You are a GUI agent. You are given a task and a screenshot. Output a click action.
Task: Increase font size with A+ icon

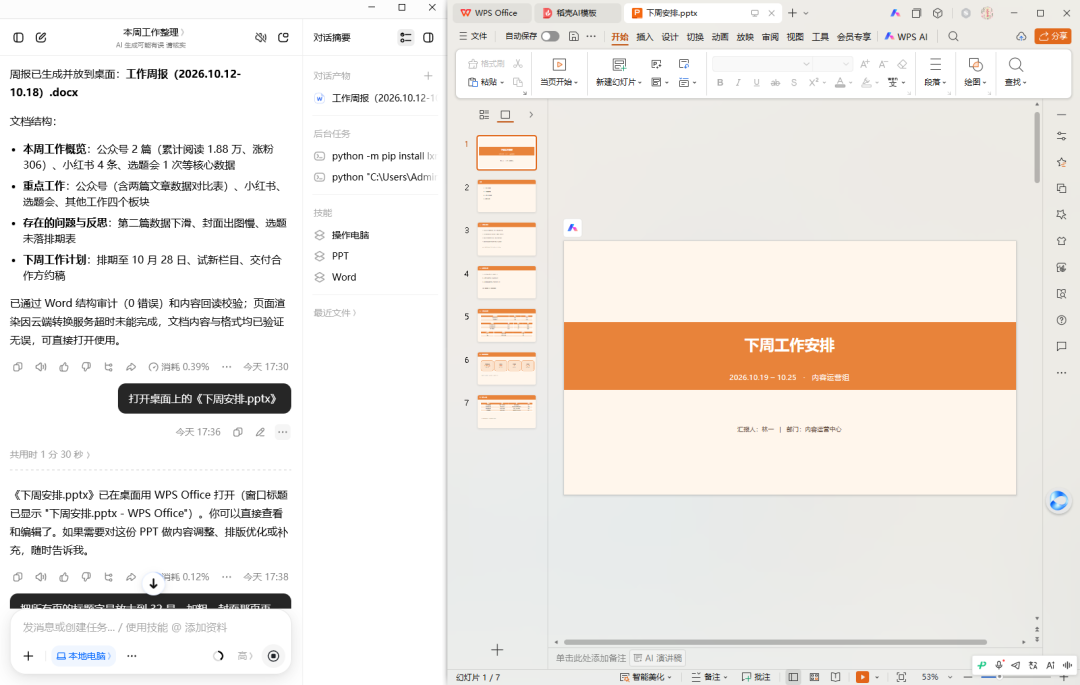(x=864, y=64)
